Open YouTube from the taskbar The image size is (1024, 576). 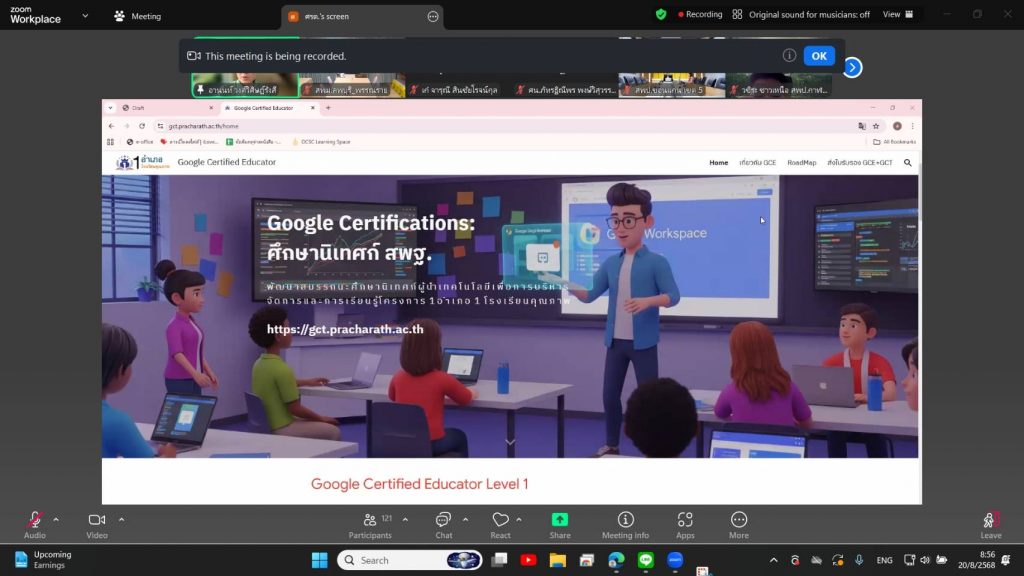(x=528, y=560)
